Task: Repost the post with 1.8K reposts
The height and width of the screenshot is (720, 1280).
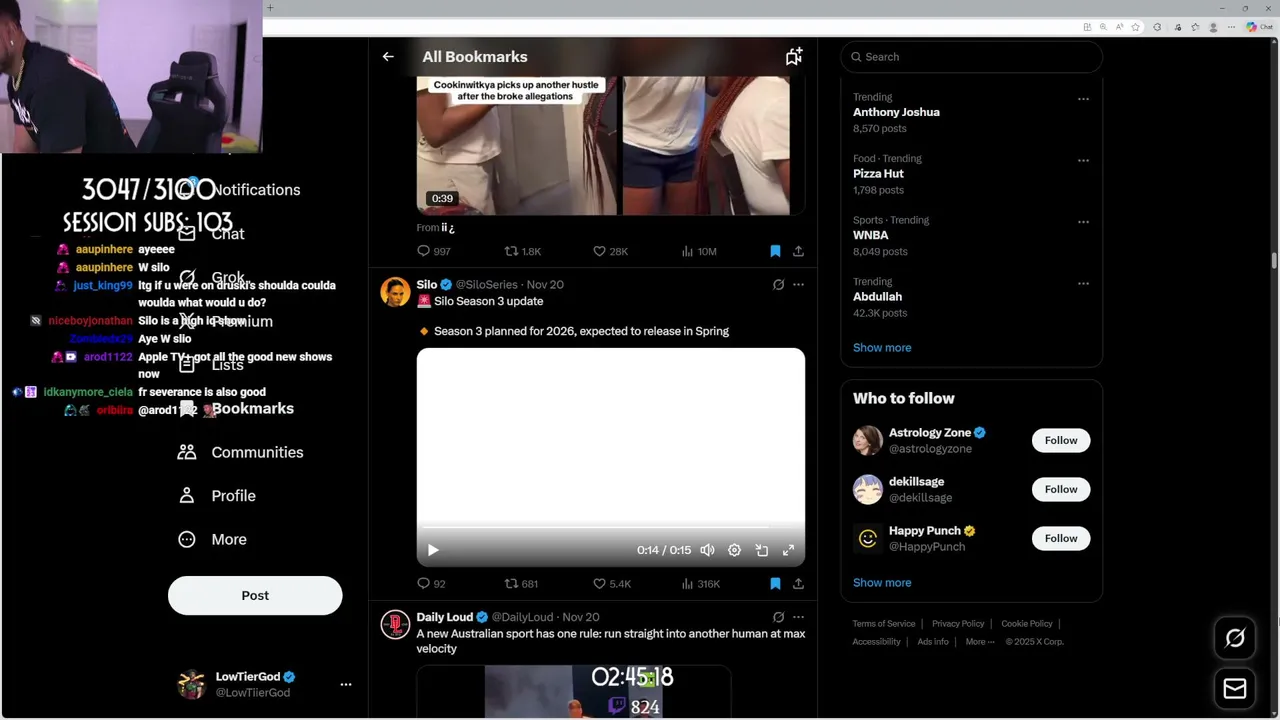Action: pyautogui.click(x=522, y=251)
